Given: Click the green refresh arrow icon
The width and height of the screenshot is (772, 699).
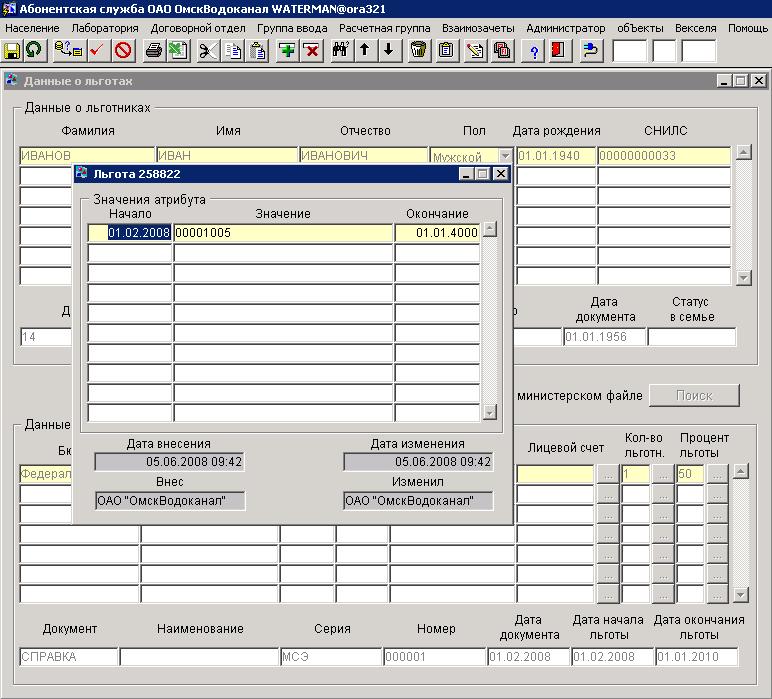Looking at the screenshot, I should coord(35,50).
